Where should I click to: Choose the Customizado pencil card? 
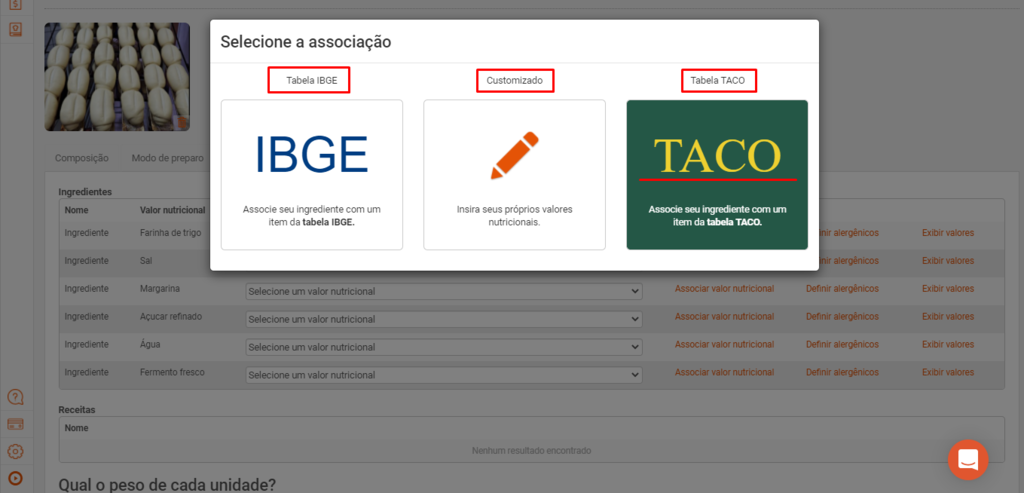point(515,175)
